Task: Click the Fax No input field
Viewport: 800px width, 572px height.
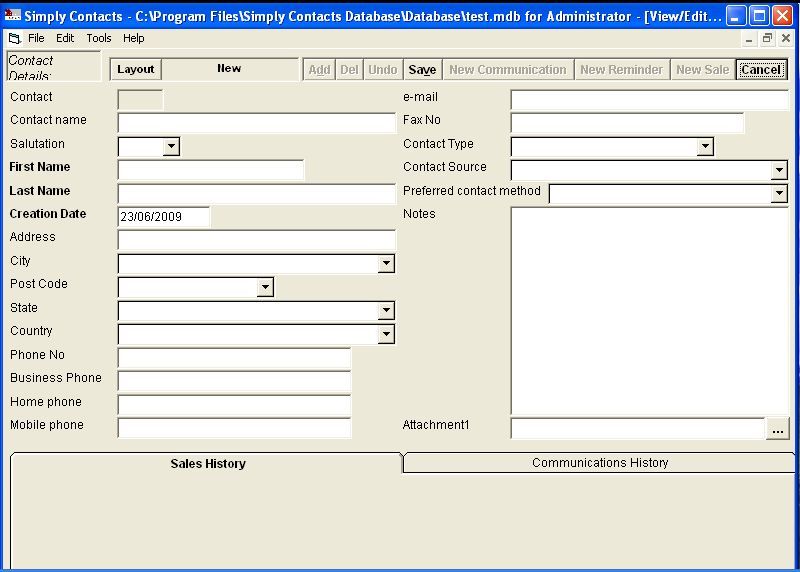Action: 627,123
